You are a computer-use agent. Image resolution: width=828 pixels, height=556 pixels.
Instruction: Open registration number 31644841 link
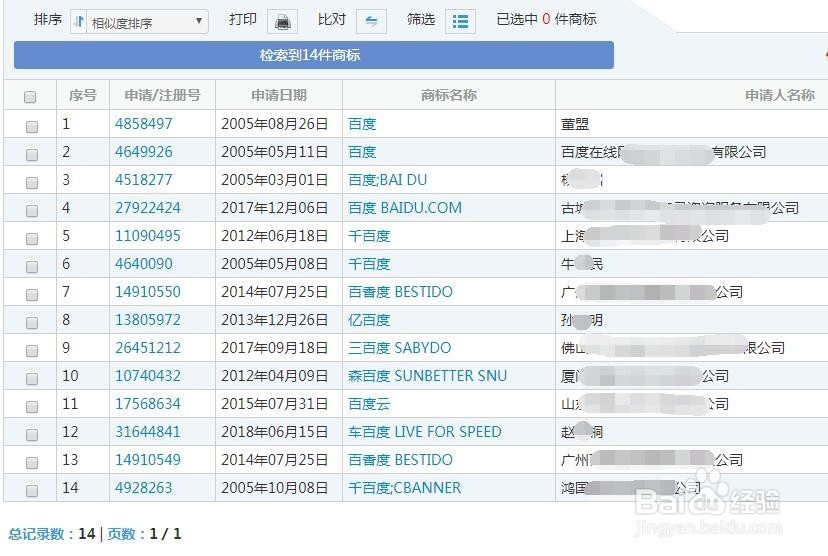(148, 431)
